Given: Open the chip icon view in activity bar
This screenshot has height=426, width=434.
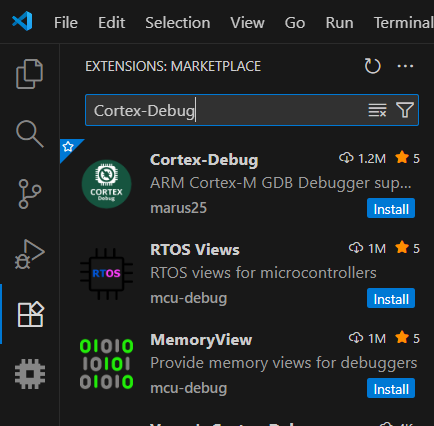Looking at the screenshot, I should click(x=30, y=374).
